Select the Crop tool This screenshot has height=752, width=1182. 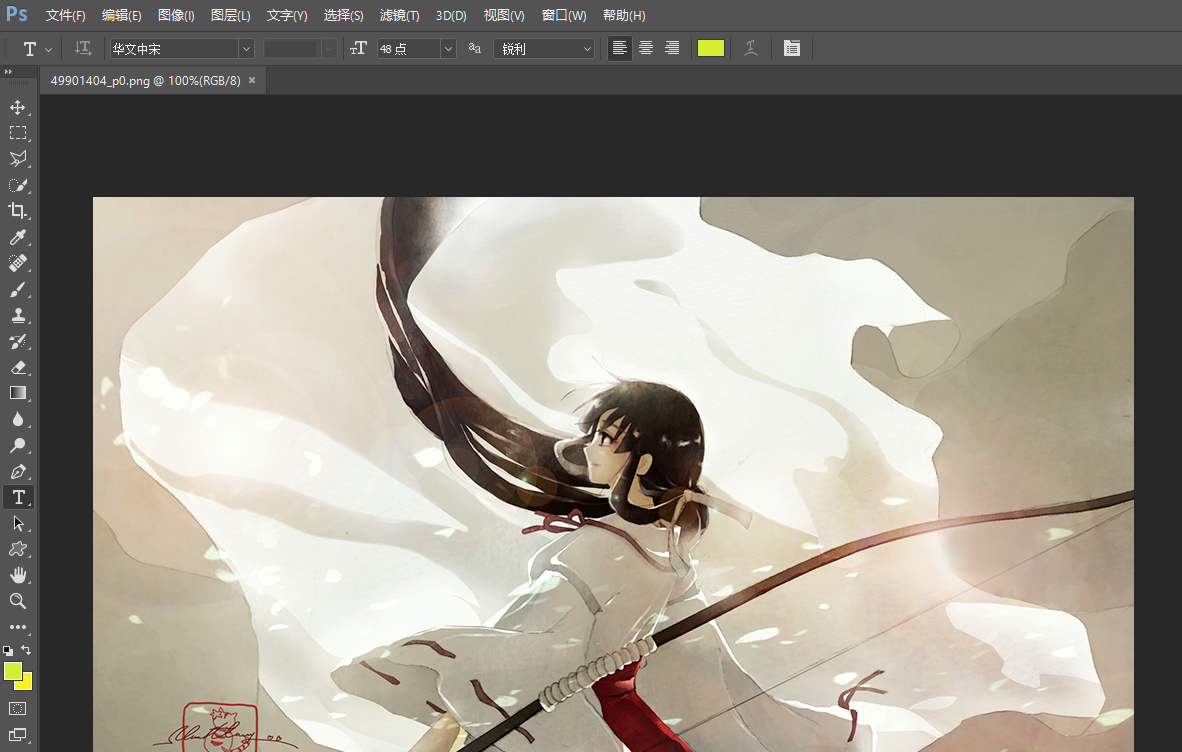(x=17, y=211)
